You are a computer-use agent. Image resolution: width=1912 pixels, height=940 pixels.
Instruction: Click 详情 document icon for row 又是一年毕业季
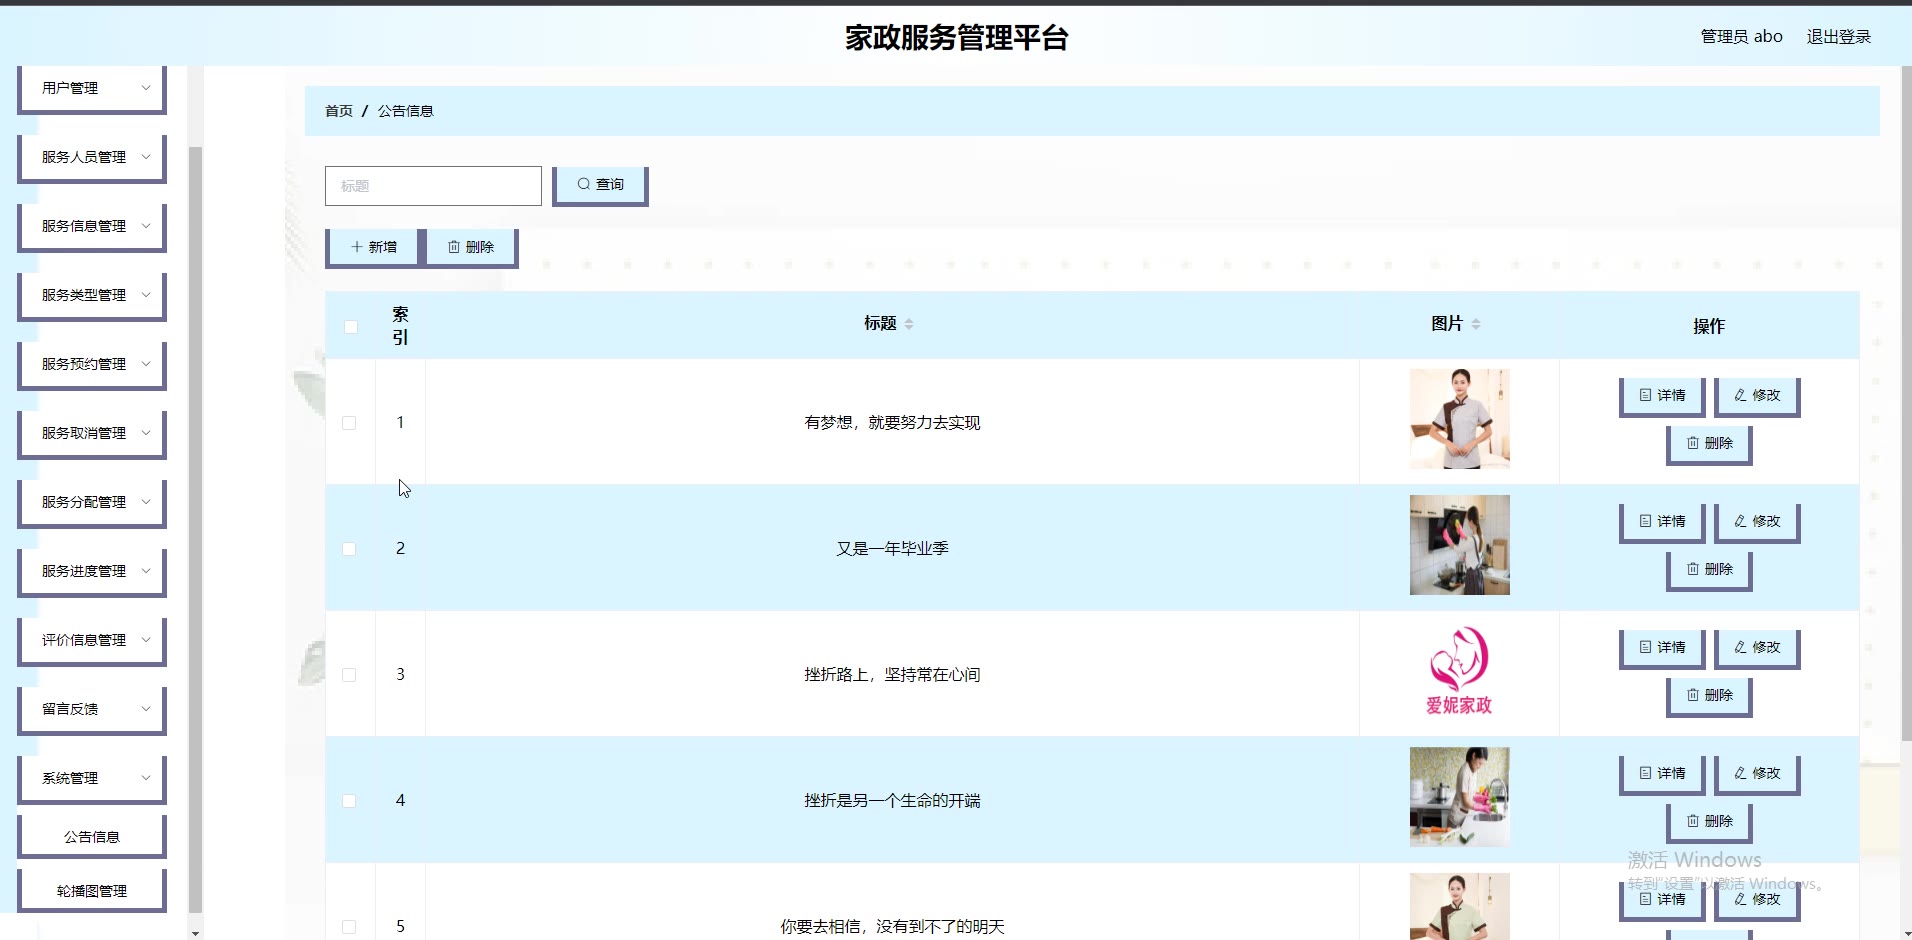1645,521
